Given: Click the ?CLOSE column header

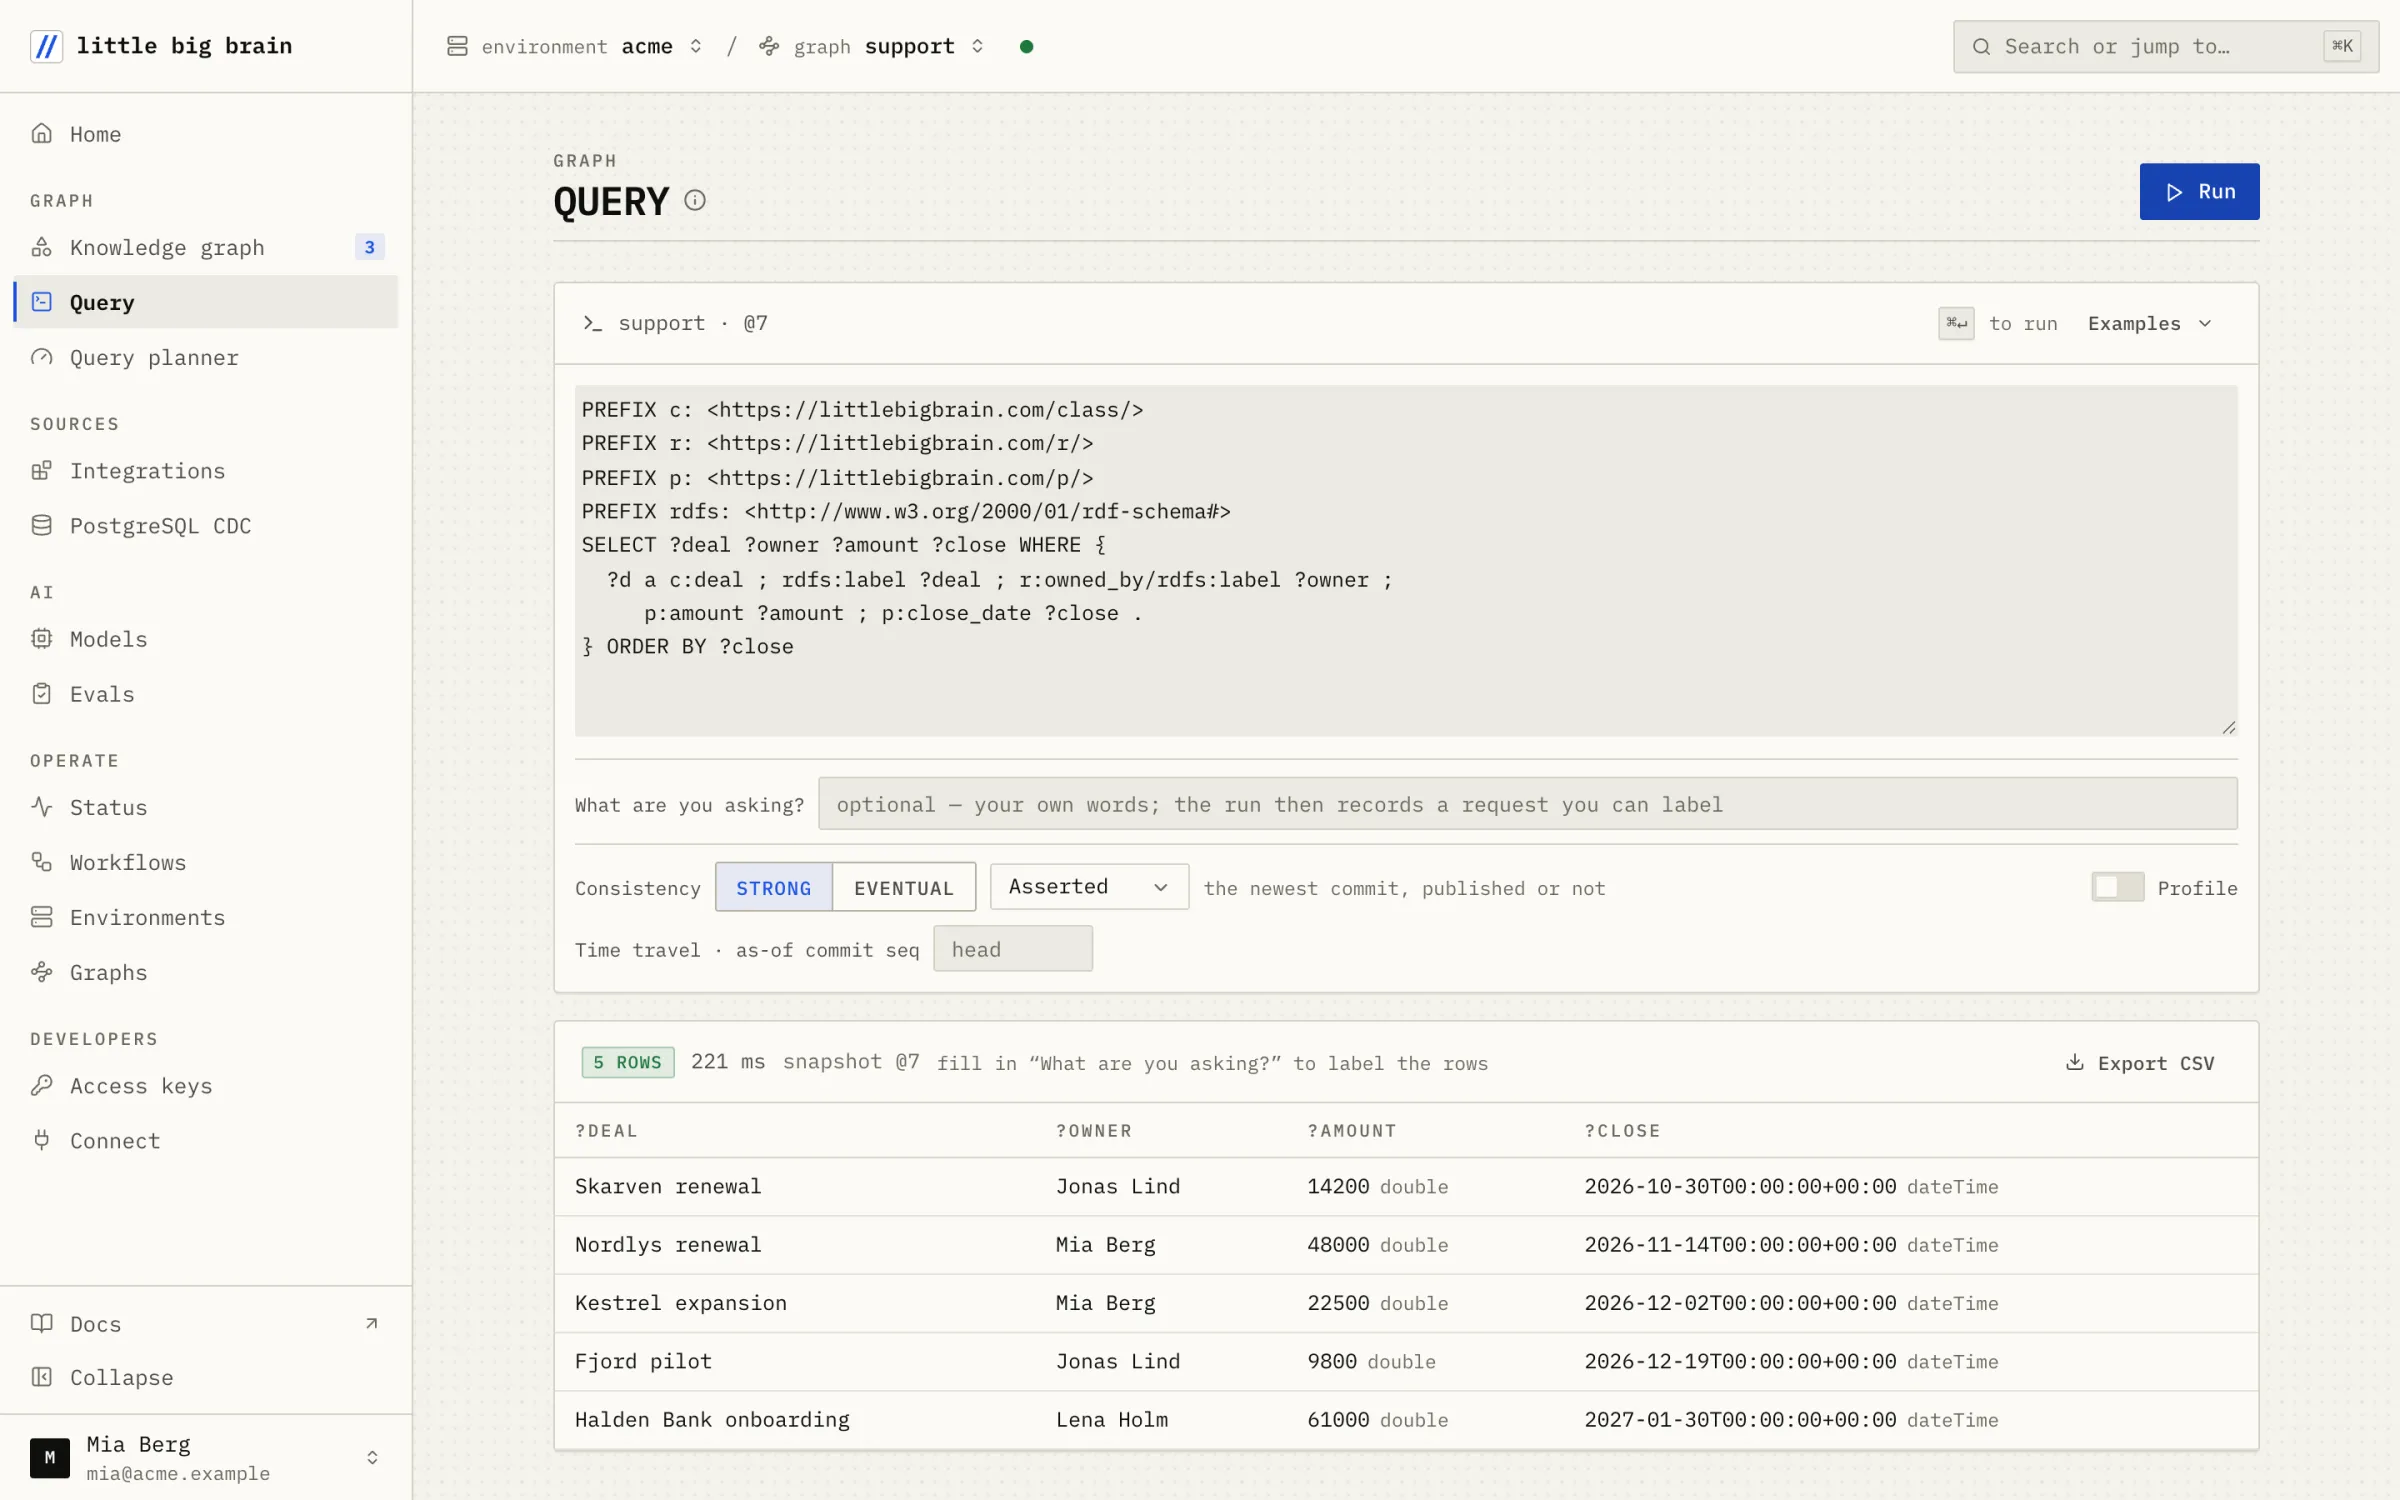Looking at the screenshot, I should [1622, 1130].
